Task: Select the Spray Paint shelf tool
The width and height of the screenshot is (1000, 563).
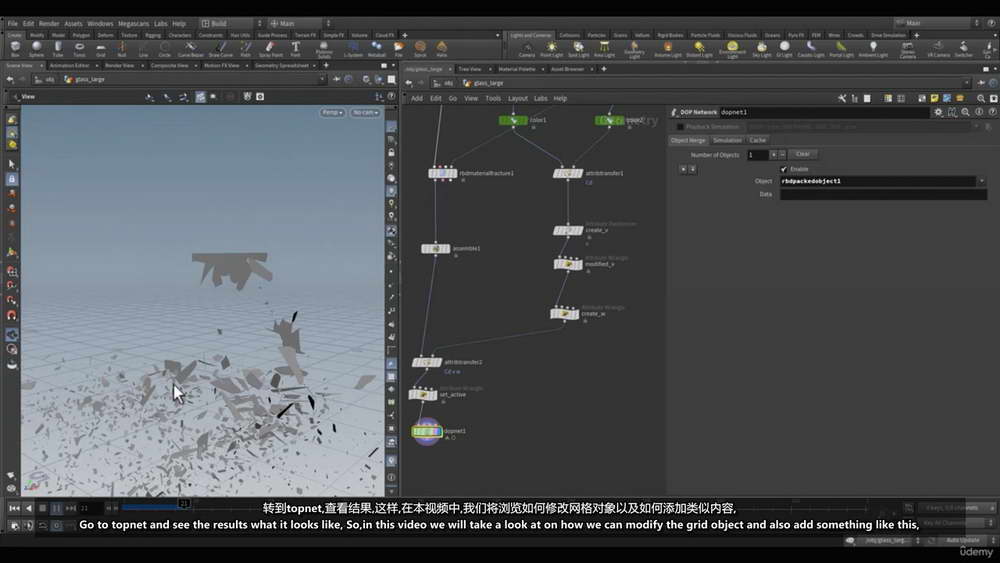Action: click(x=270, y=49)
